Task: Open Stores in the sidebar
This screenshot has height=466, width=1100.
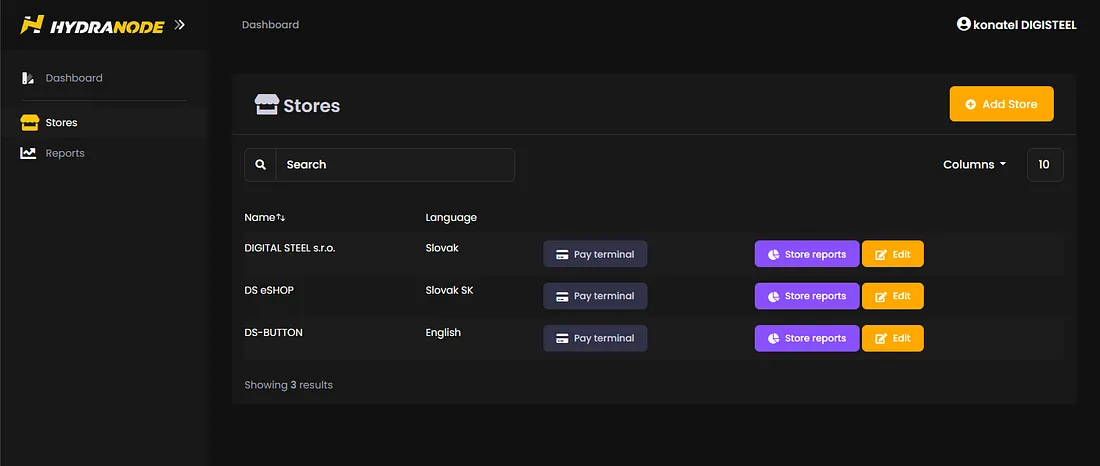Action: 61,123
